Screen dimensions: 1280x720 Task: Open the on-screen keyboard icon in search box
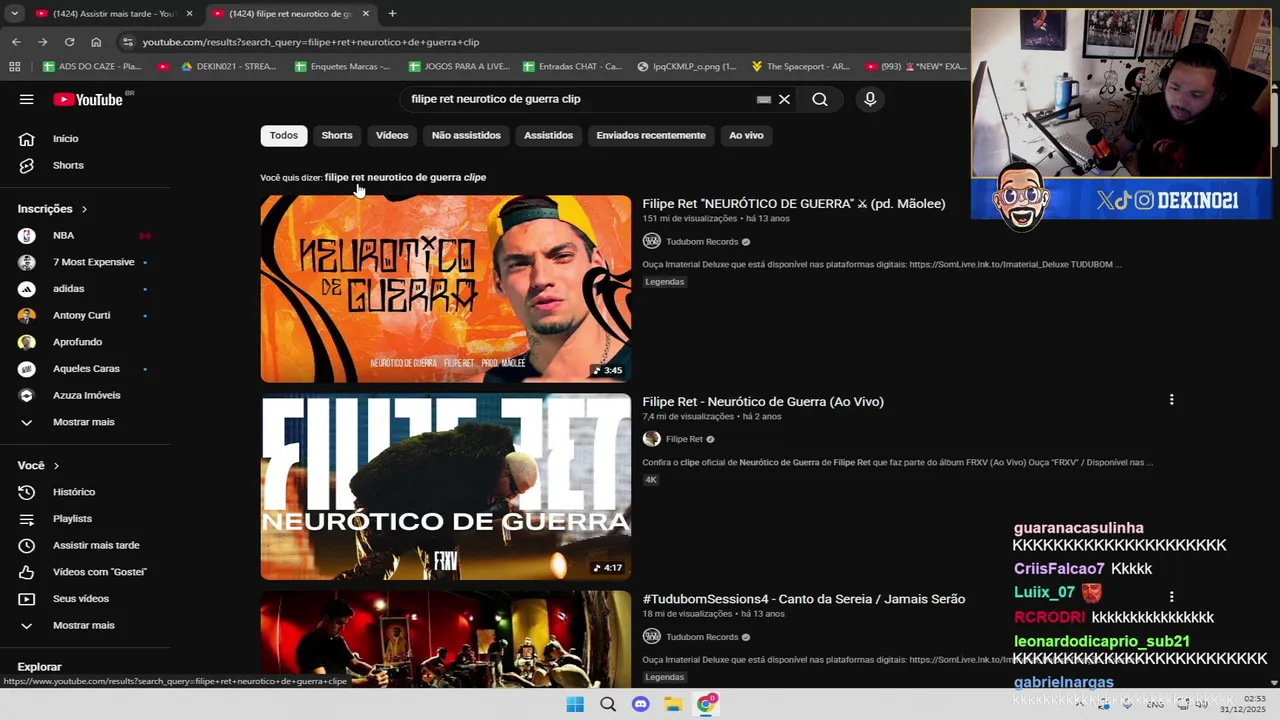tap(764, 99)
